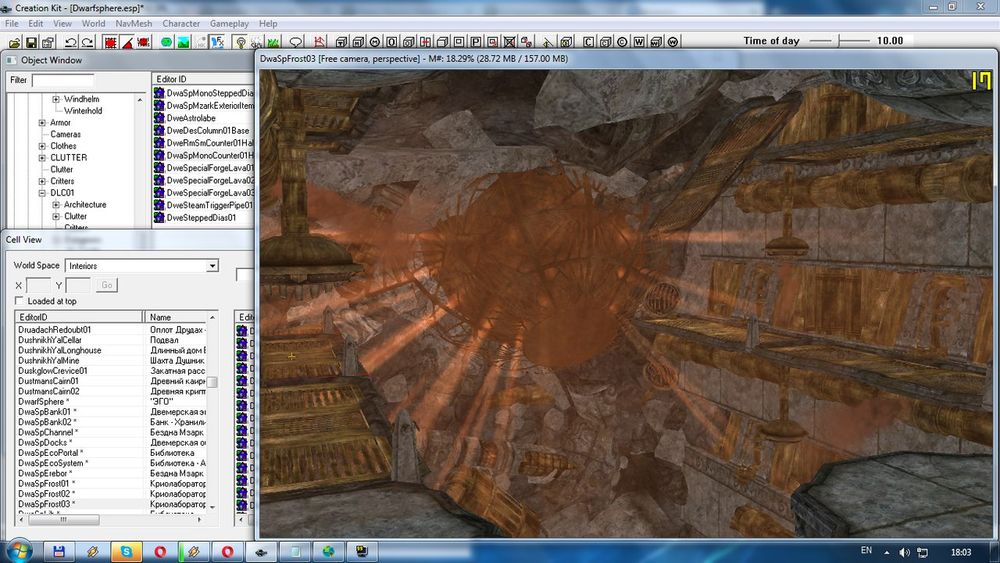1000x563 pixels.
Task: Click the boxed C toolbar icon
Action: click(589, 42)
